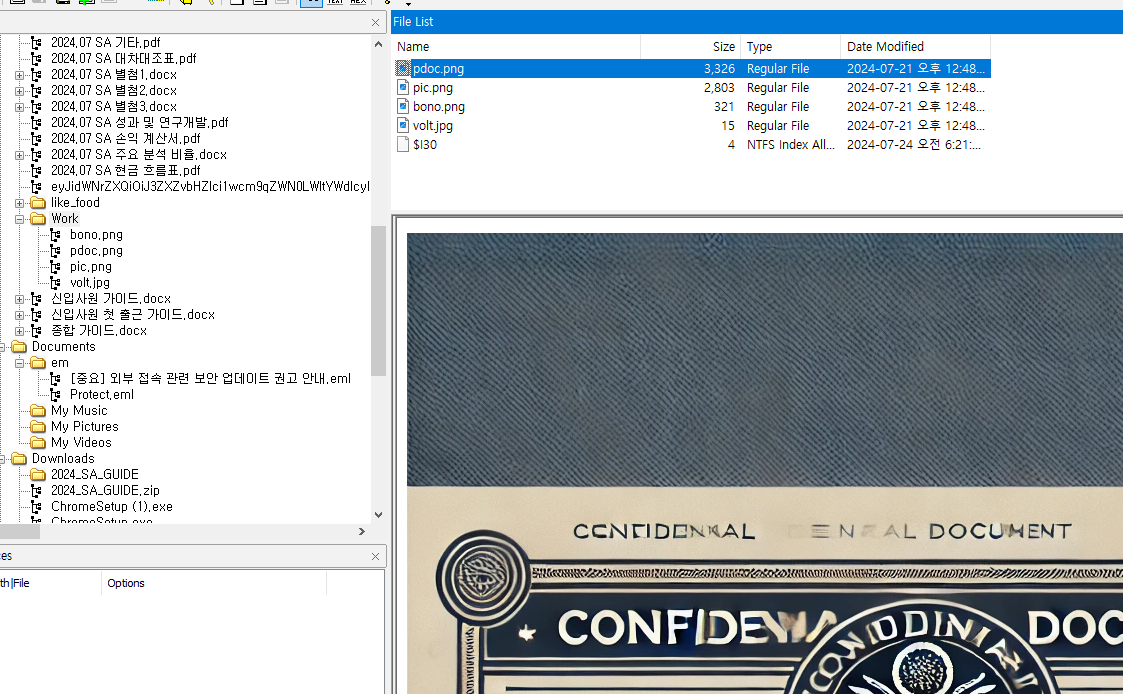
Task: Select 2024.07 SA 성과 및 연구개발.pdf in tree
Action: pos(140,122)
